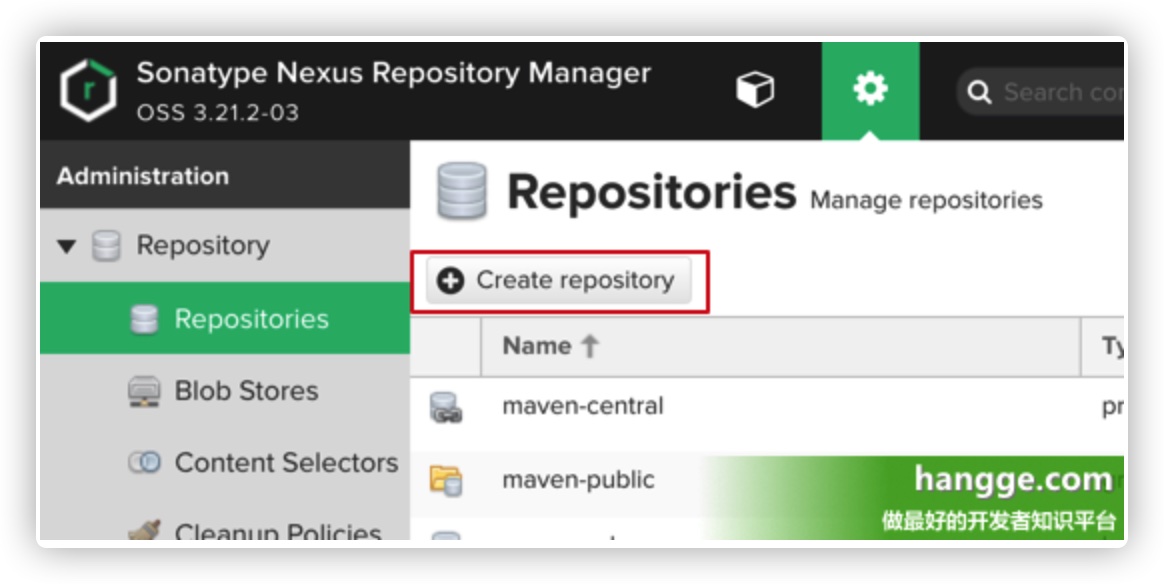Open the Browse cube icon

[x=755, y=91]
